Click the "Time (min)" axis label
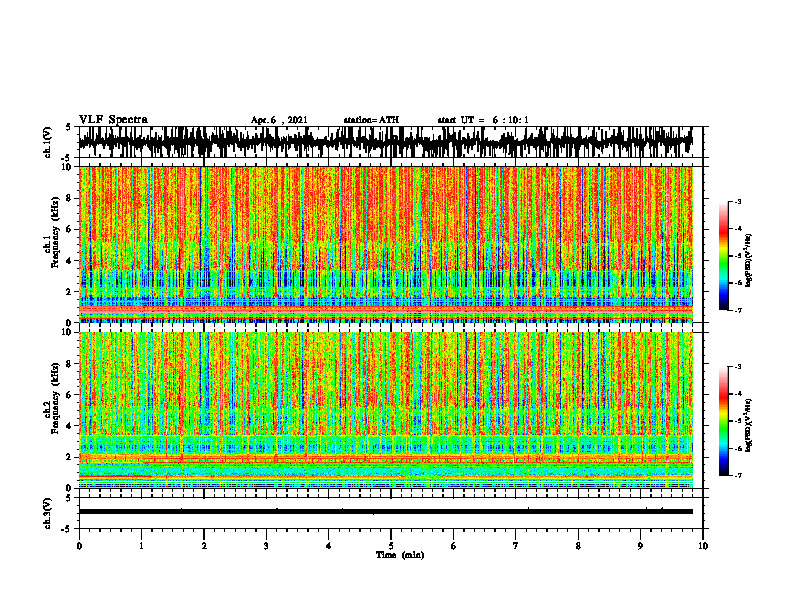Viewport: 792px width, 612px height. (x=400, y=555)
